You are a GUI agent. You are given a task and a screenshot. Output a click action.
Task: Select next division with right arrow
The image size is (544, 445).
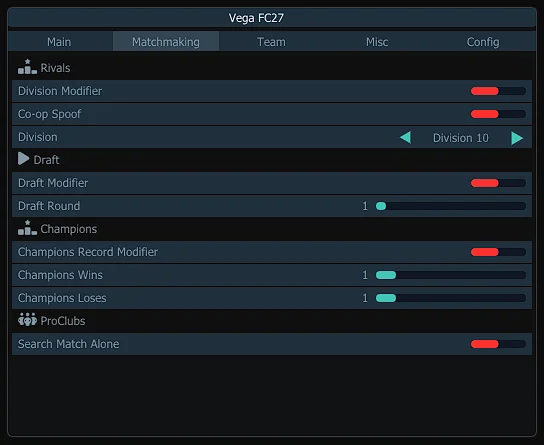[x=517, y=138]
